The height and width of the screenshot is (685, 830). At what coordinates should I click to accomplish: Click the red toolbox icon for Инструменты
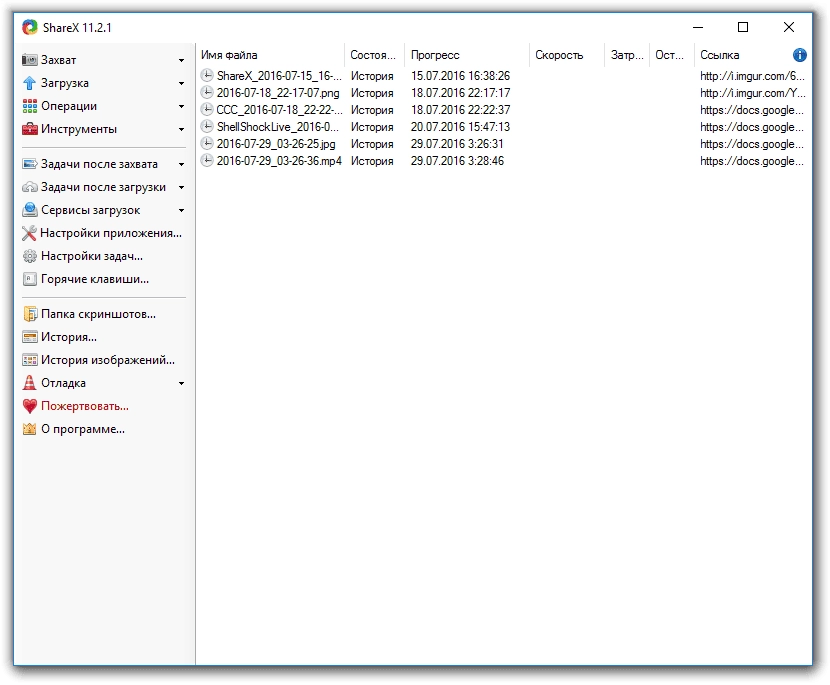30,129
